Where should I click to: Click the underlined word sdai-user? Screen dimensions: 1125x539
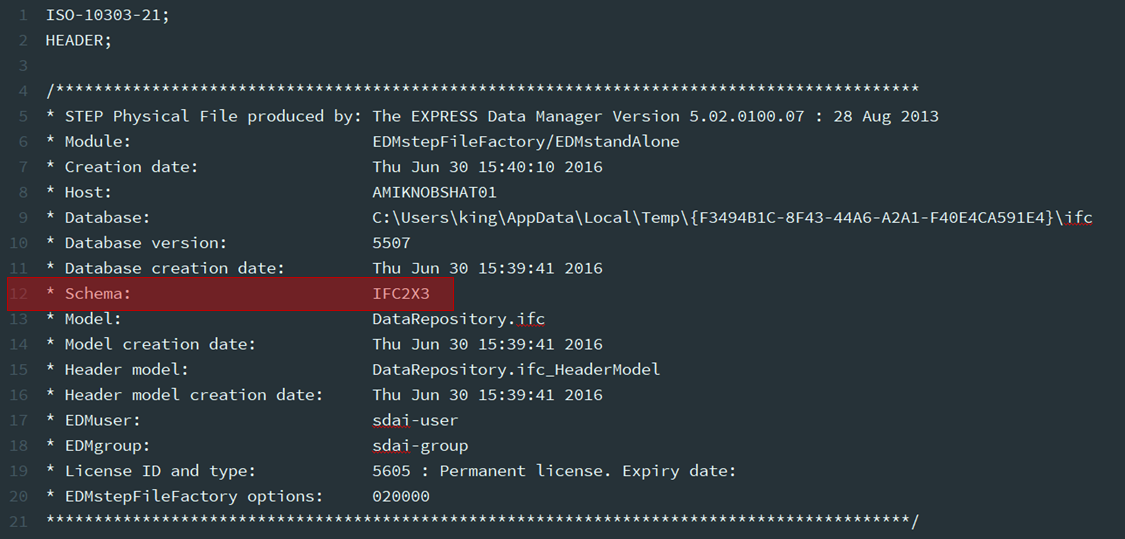tap(415, 421)
